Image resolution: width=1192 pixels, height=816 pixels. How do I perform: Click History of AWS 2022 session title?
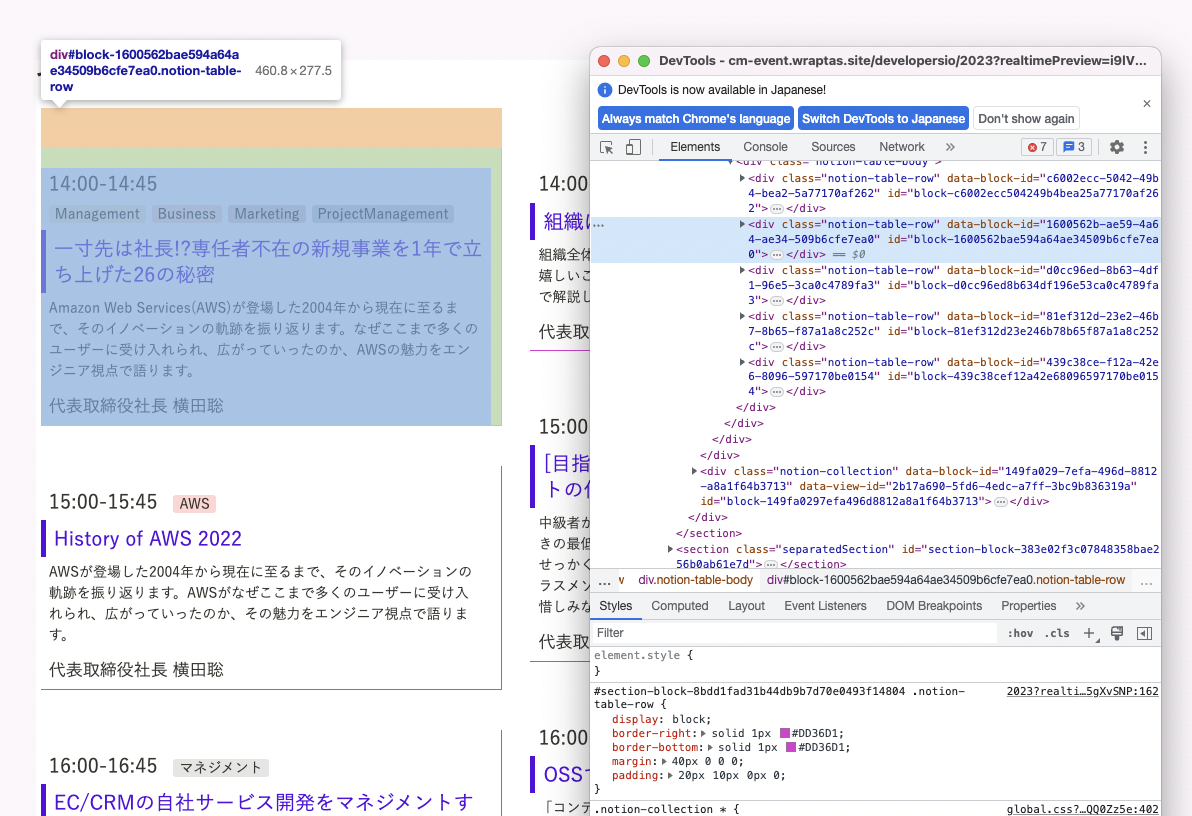click(148, 538)
